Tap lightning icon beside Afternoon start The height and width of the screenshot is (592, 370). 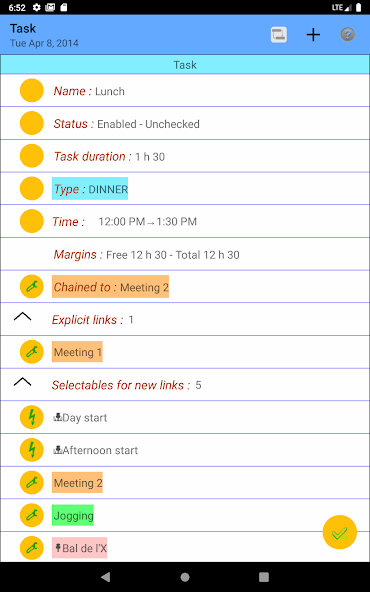(x=32, y=450)
